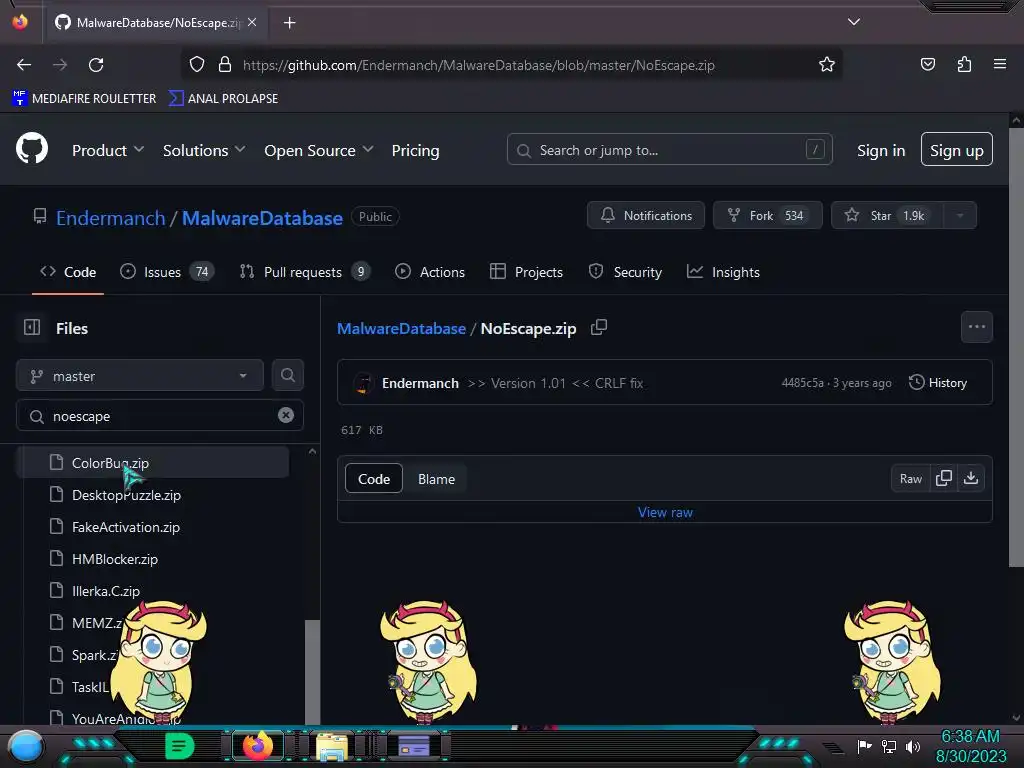Image resolution: width=1024 pixels, height=768 pixels.
Task: Switch to the Projects tab
Action: tap(526, 272)
